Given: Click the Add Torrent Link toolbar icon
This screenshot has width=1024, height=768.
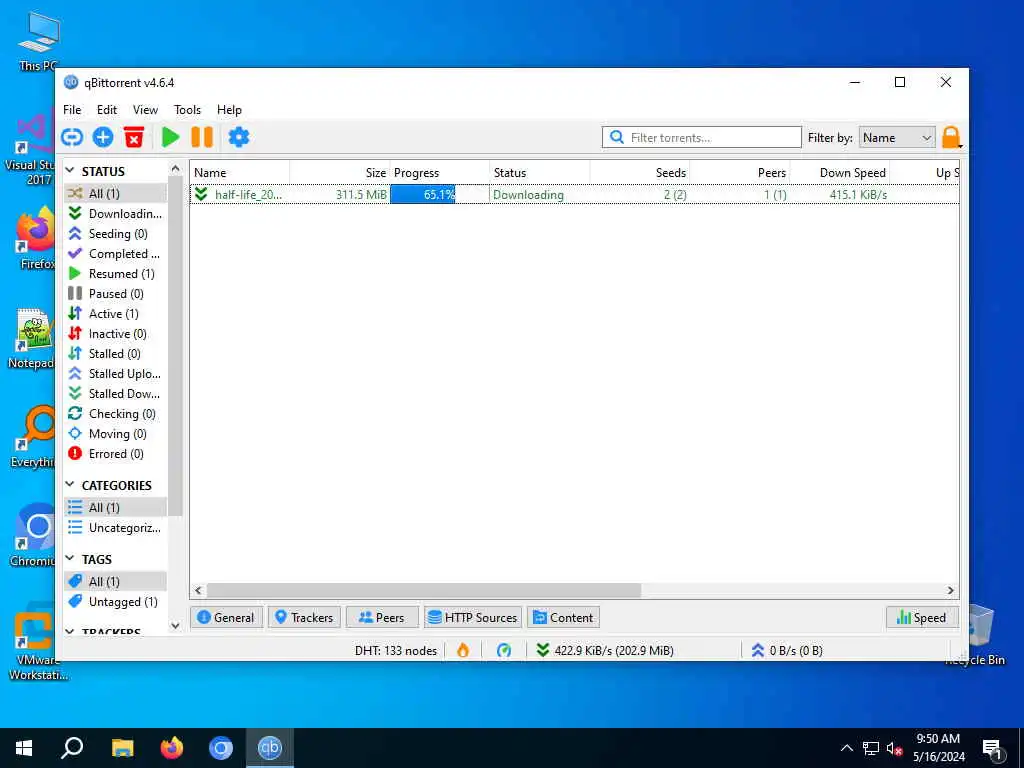Looking at the screenshot, I should [72, 137].
